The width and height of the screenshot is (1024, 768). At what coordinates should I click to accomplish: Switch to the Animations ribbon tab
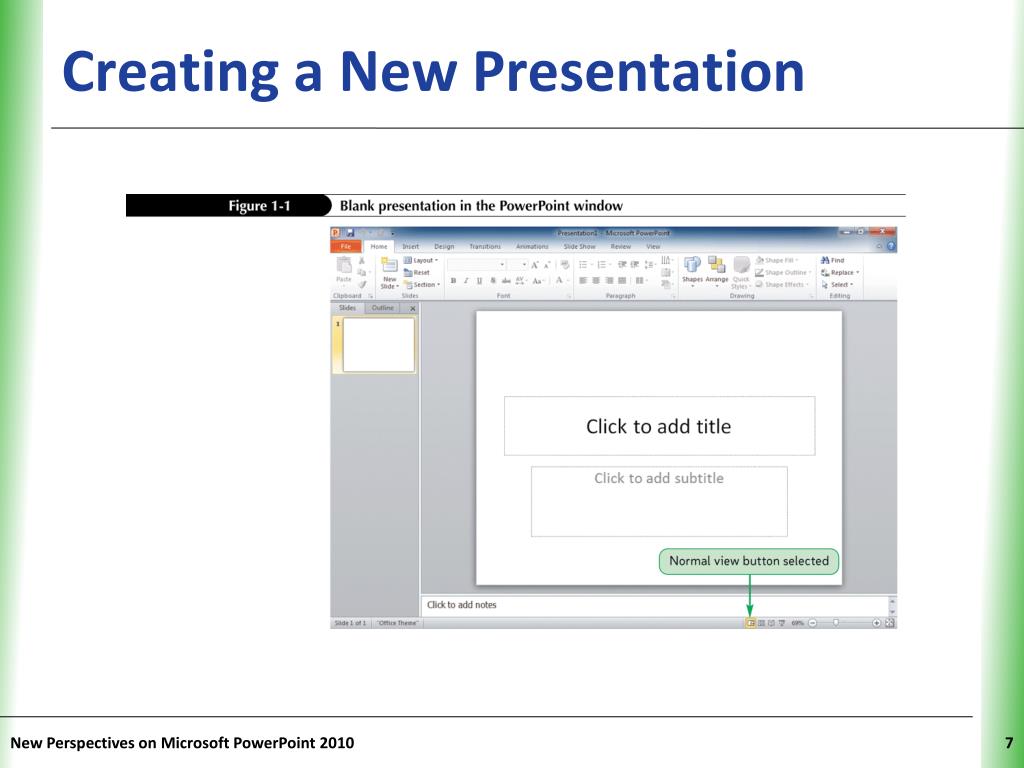pyautogui.click(x=532, y=246)
